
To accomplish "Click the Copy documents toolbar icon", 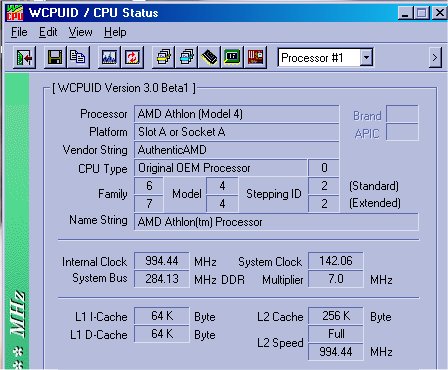I will pos(78,58).
